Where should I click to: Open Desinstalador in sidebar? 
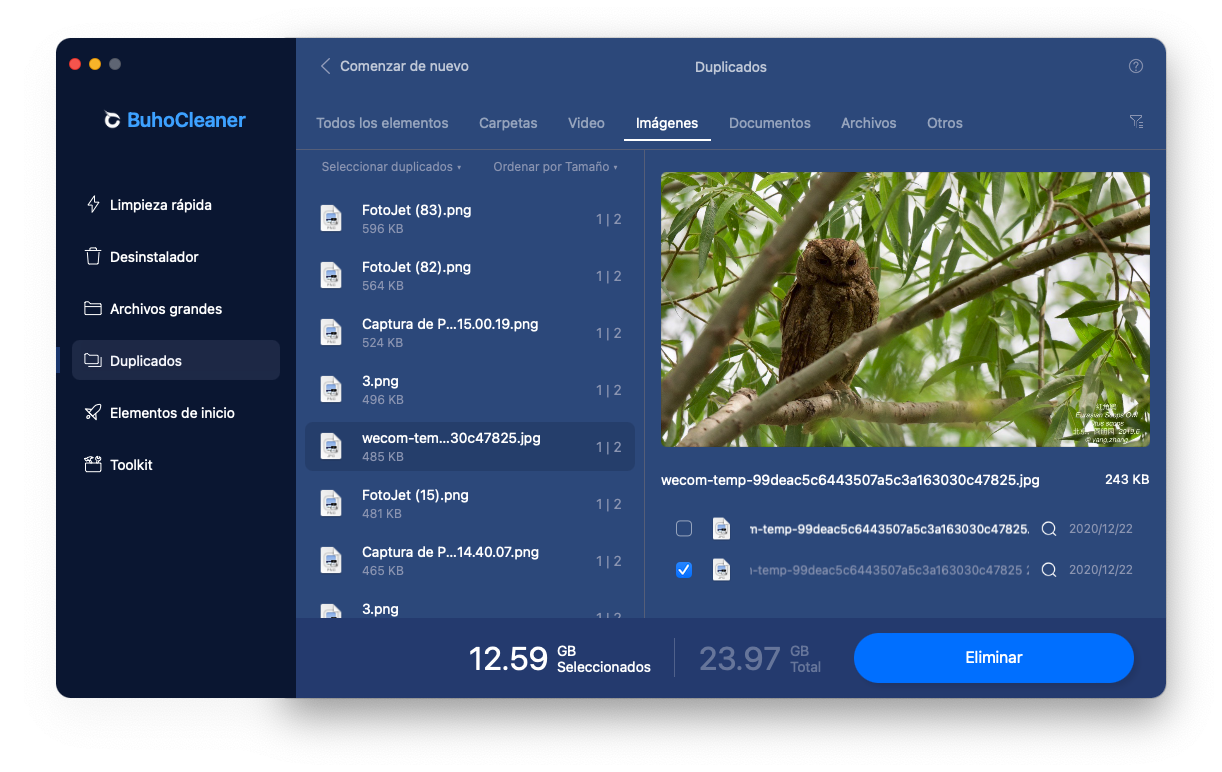click(176, 256)
